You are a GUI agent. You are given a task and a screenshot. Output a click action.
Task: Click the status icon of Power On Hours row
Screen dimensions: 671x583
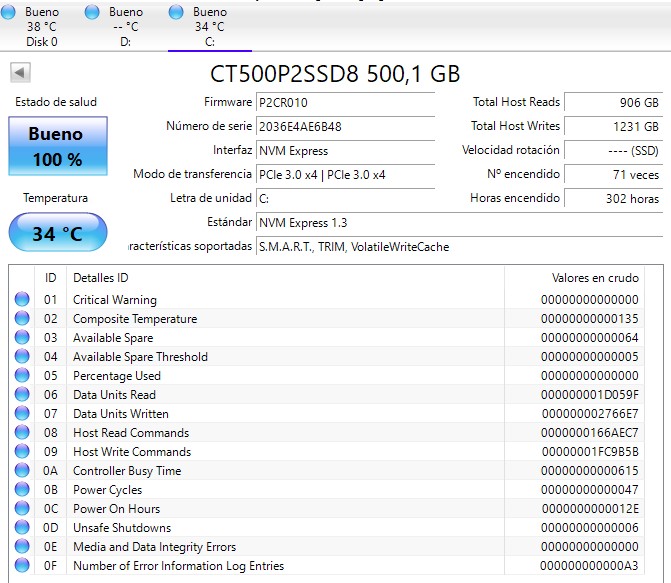click(x=22, y=508)
